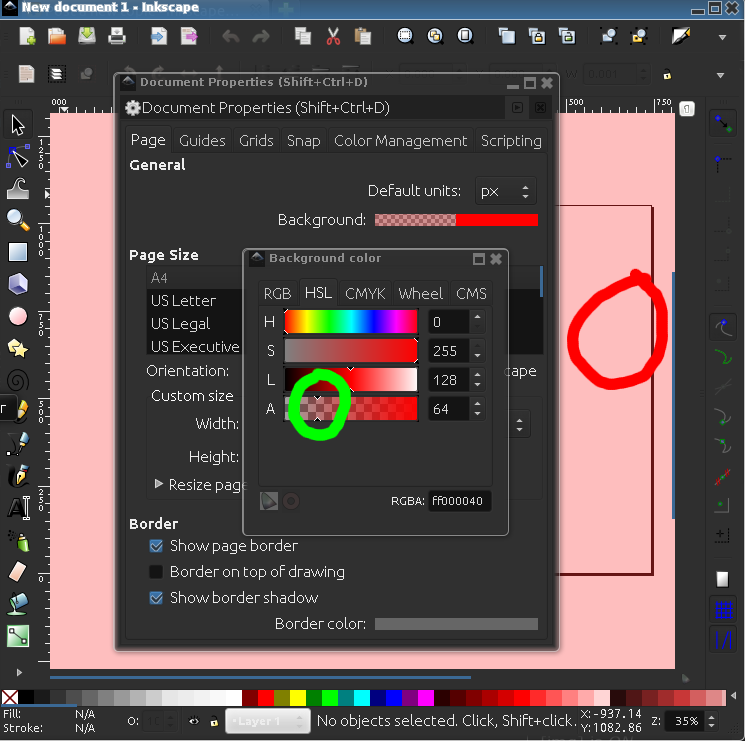Expand the Resize page section
Screen dimensions: 745x741
(x=160, y=484)
